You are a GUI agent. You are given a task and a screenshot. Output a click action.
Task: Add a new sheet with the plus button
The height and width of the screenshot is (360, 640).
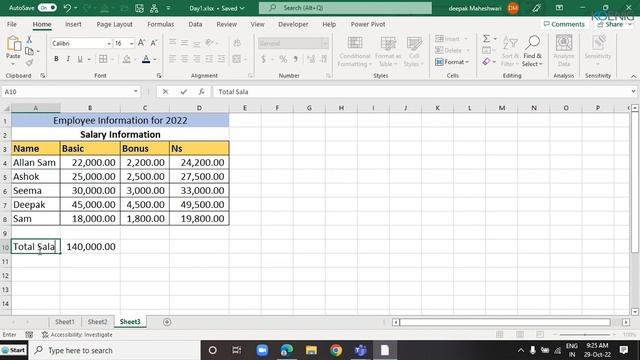[167, 322]
